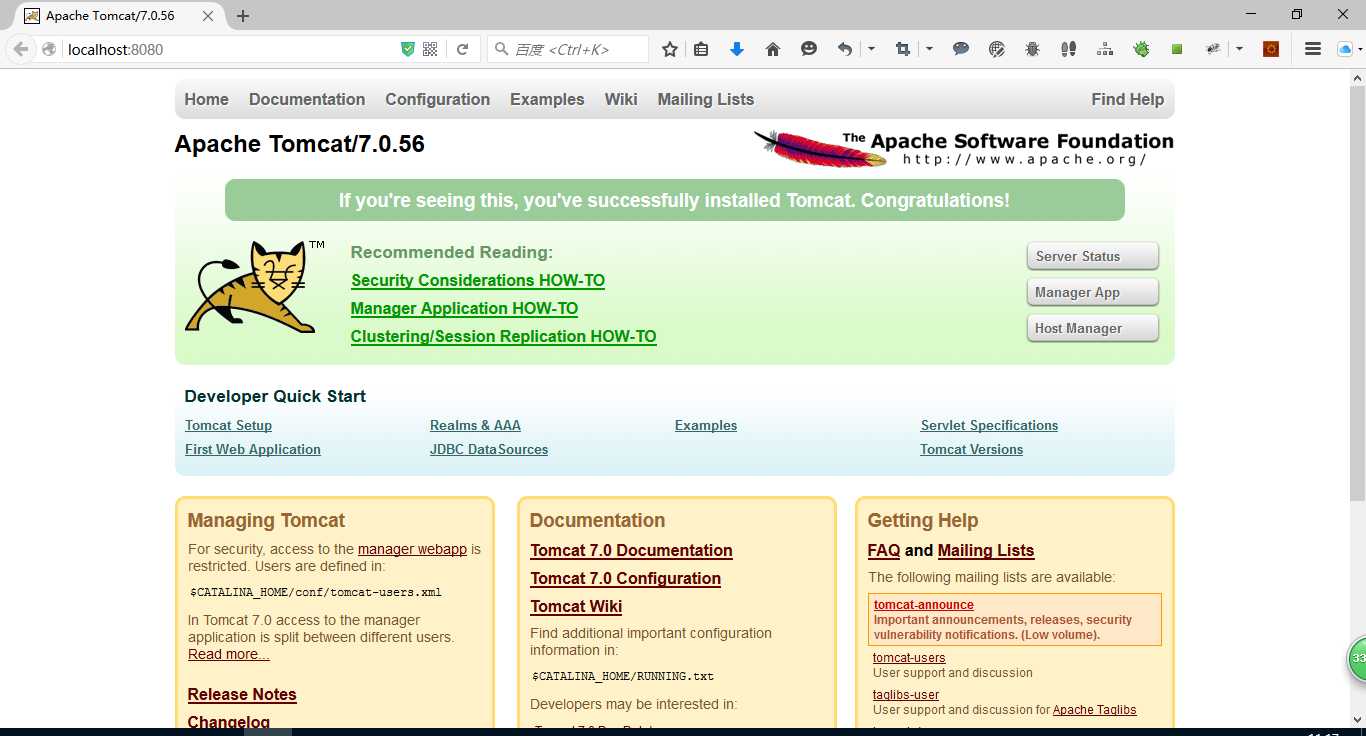This screenshot has width=1366, height=736.
Task: Open Servlet Specifications link
Action: (x=989, y=425)
